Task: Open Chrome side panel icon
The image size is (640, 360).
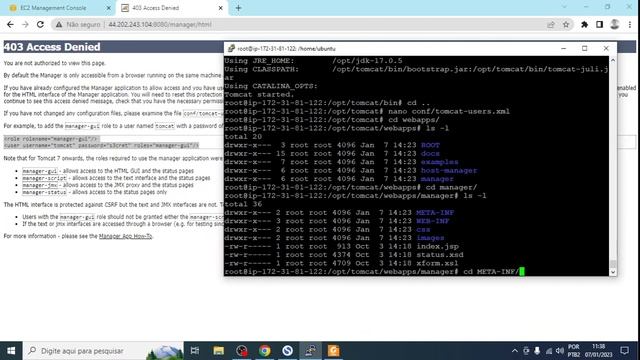Action: [x=599, y=24]
